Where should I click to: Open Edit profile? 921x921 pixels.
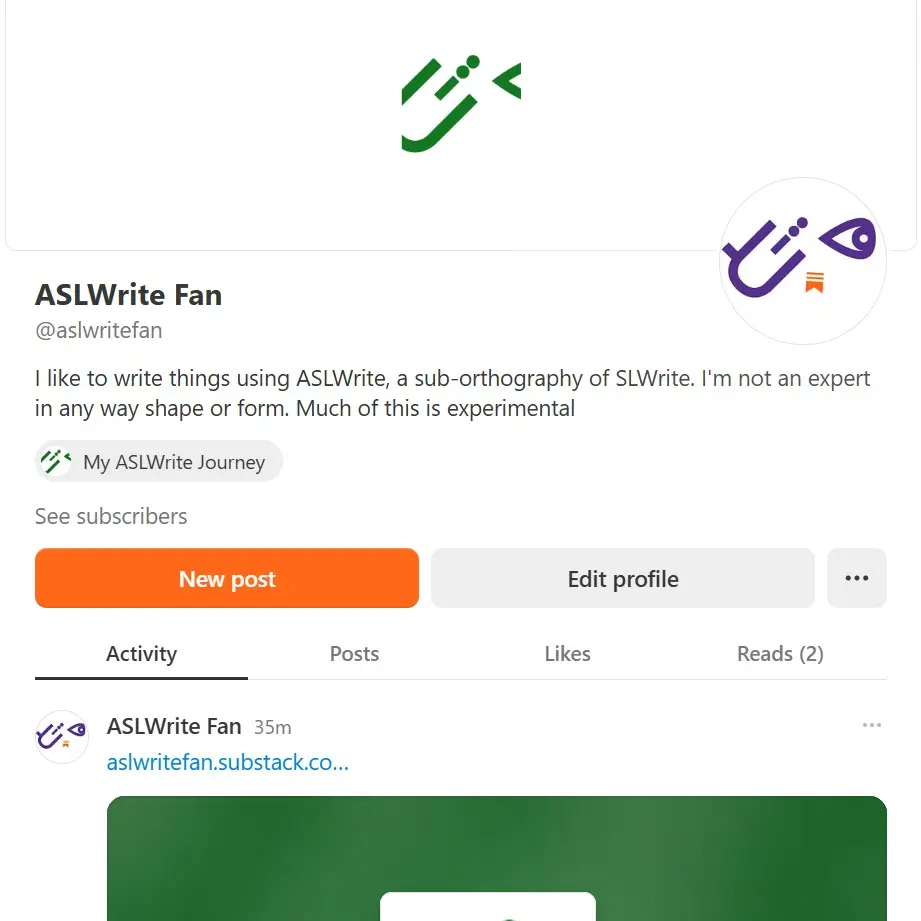tap(621, 578)
